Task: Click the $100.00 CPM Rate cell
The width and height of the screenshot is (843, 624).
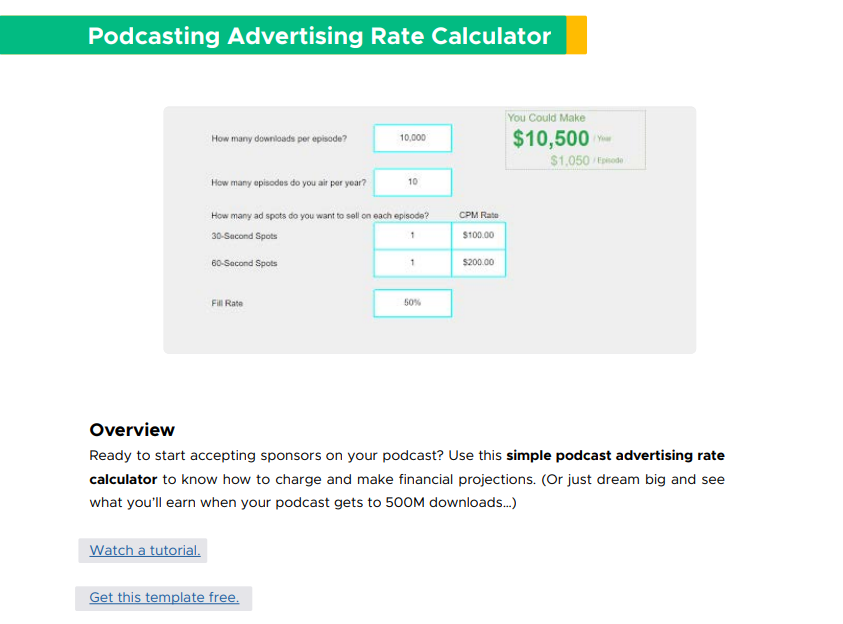Action: pyautogui.click(x=478, y=236)
